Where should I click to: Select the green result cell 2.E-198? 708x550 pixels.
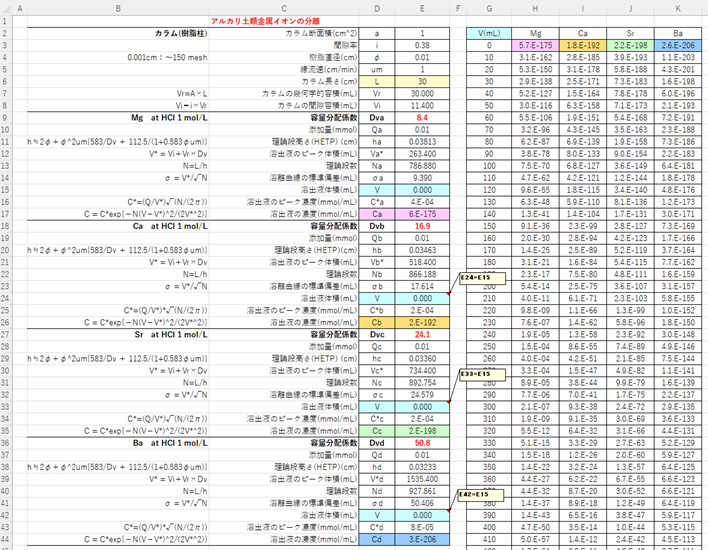[x=422, y=431]
